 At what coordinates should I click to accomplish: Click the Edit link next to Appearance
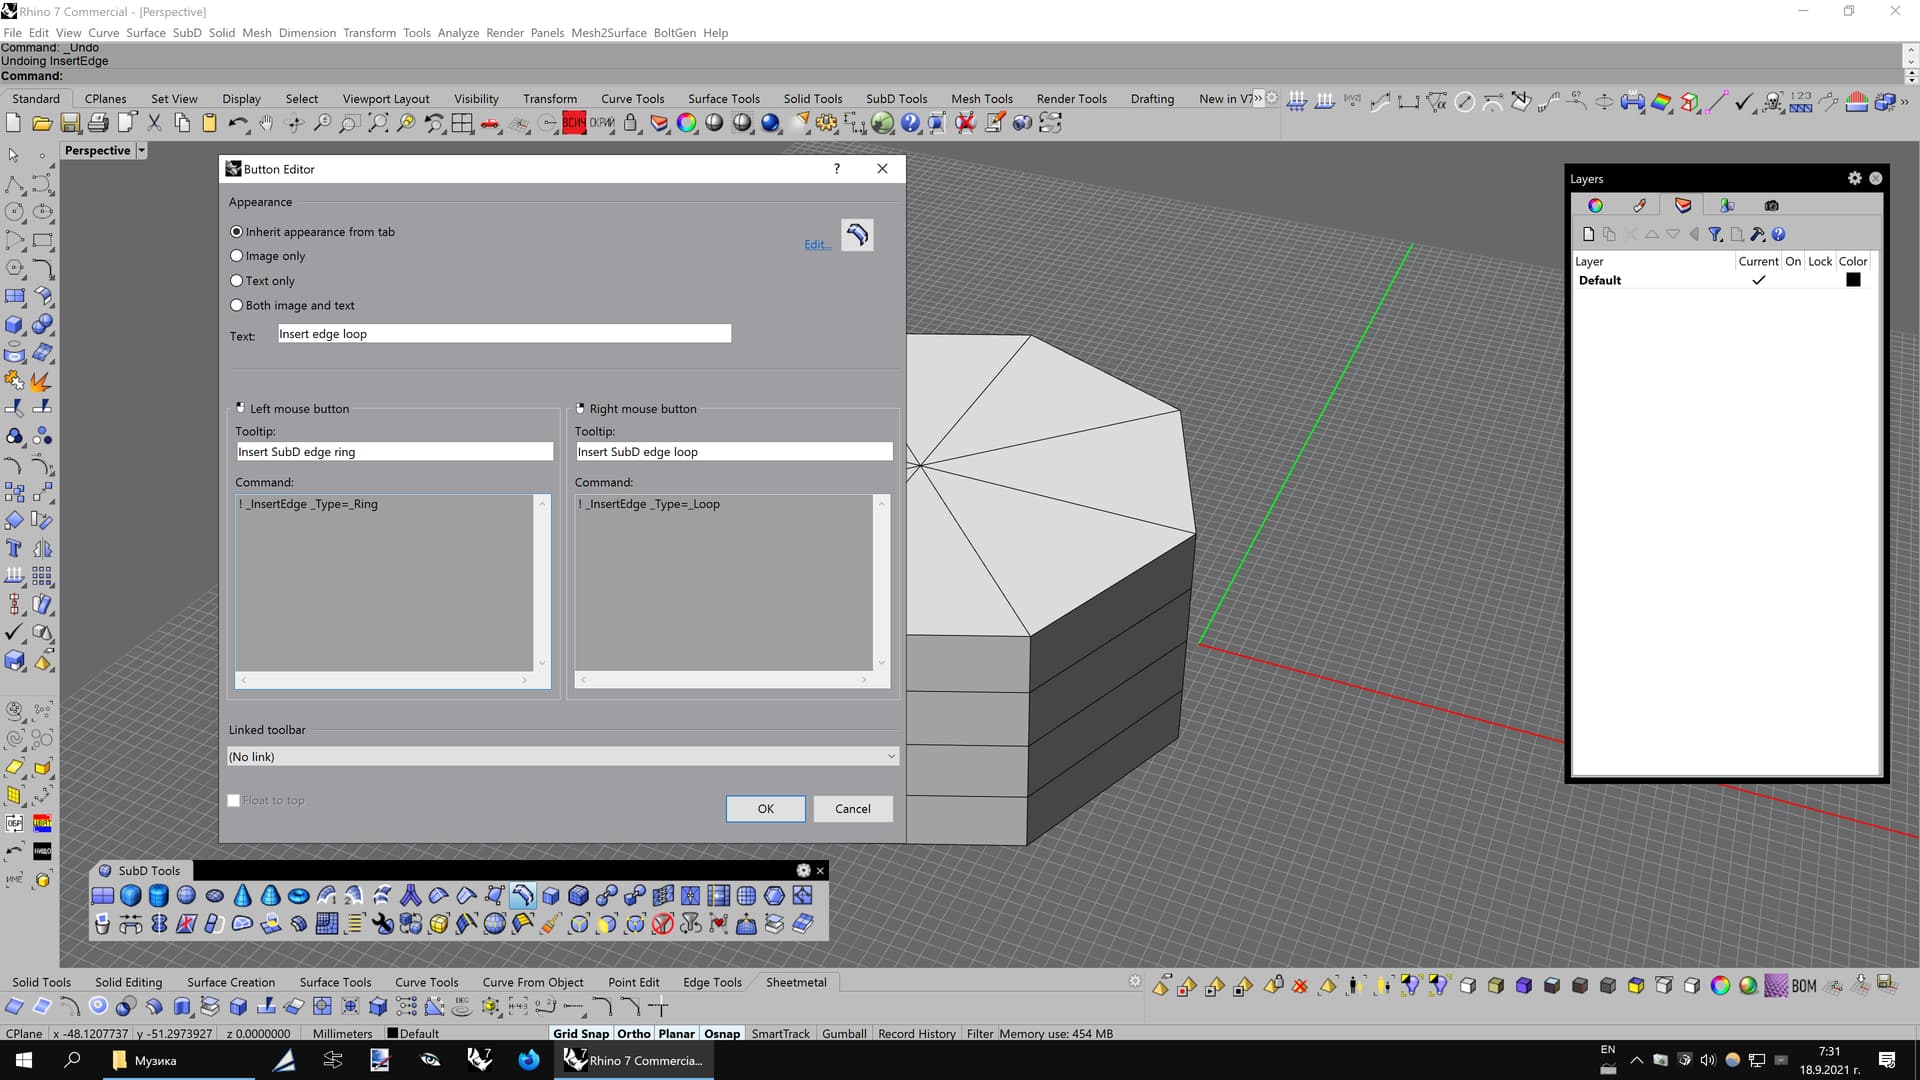coord(817,244)
